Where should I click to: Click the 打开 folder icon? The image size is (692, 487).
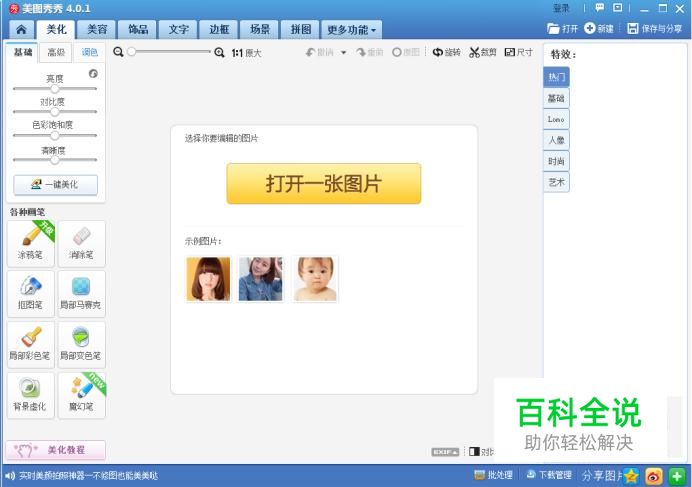point(553,29)
